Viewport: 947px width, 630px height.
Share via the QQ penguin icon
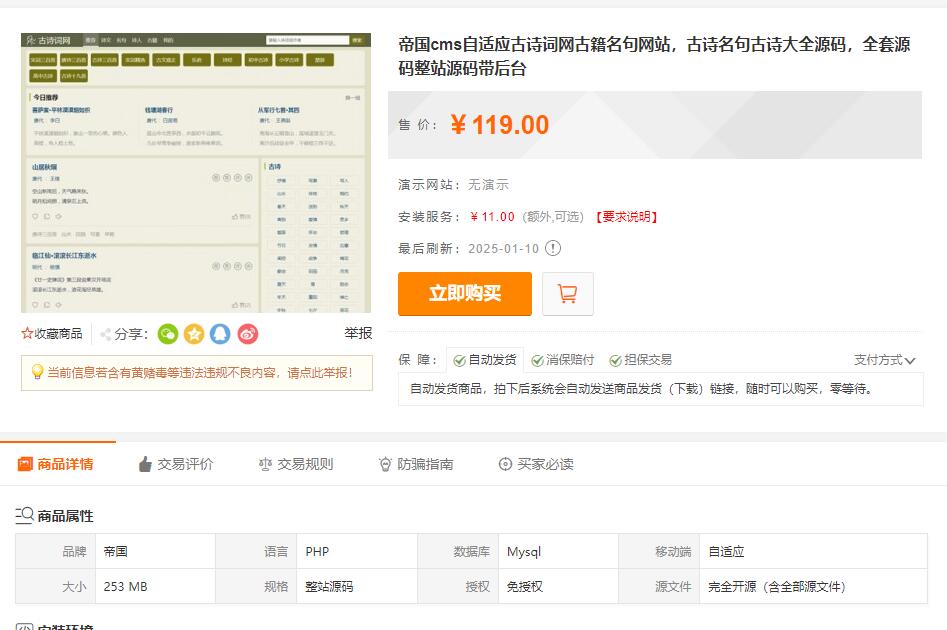(221, 334)
